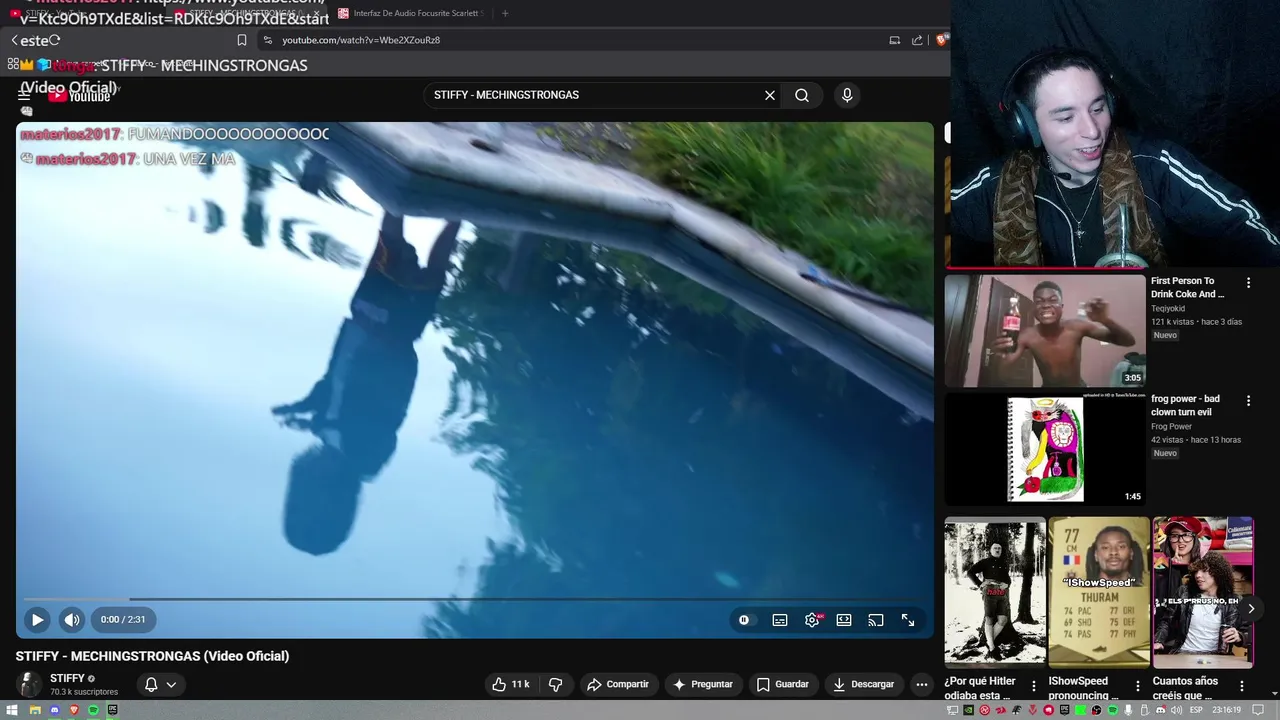Image resolution: width=1280 pixels, height=720 pixels.
Task: Open the STIFFY channel name link
Action: [x=67, y=678]
